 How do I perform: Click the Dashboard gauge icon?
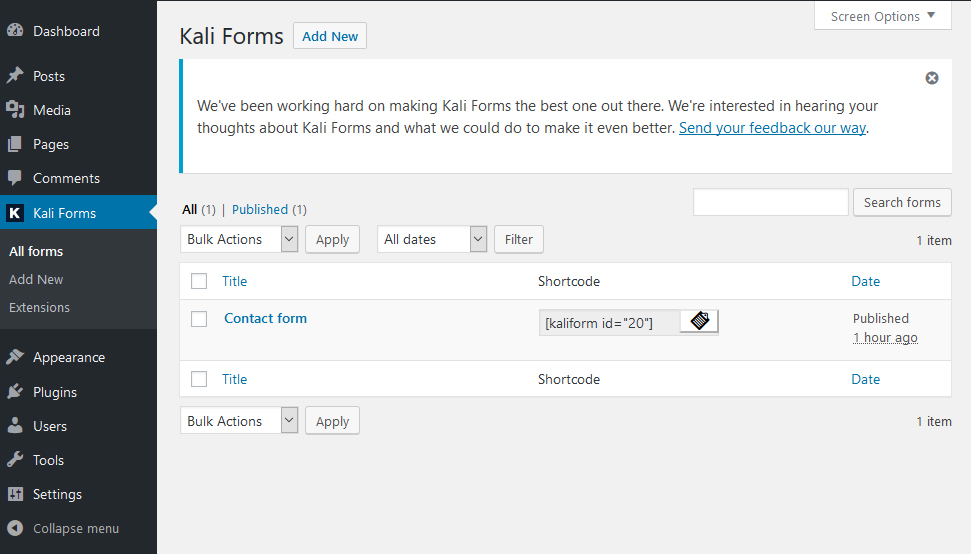coord(15,30)
